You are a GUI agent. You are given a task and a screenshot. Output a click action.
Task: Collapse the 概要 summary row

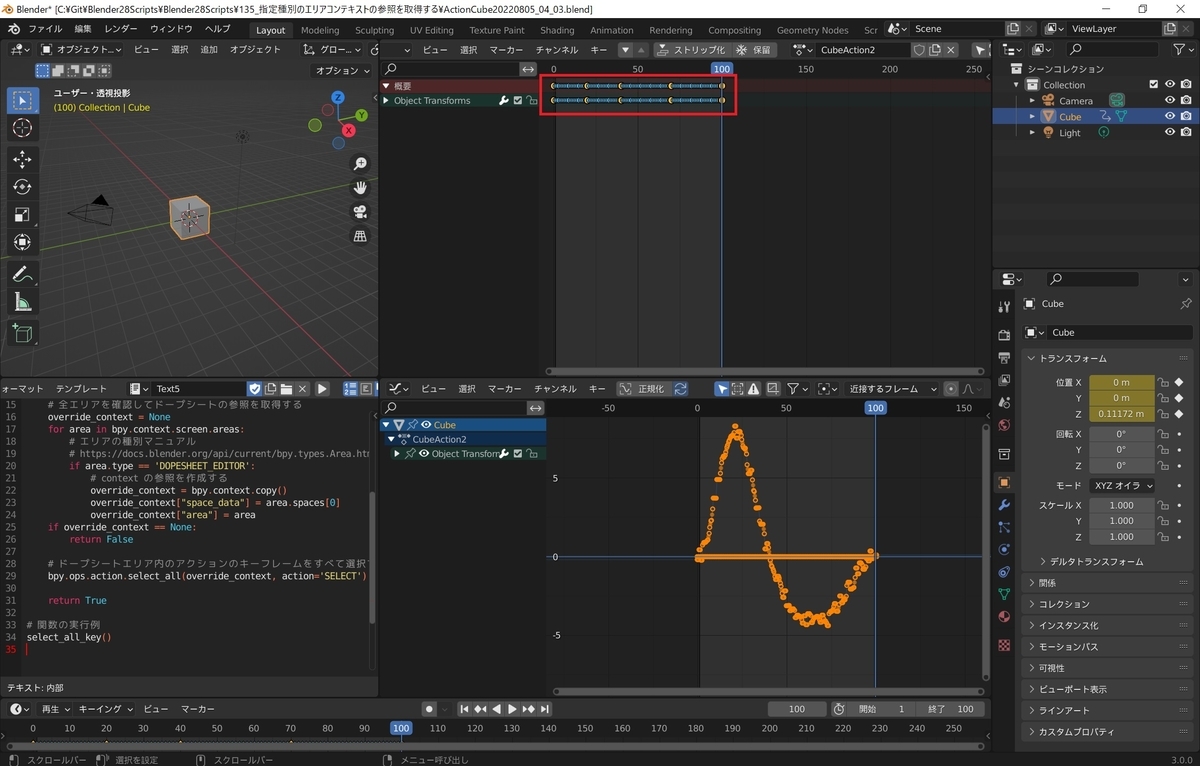(x=387, y=85)
